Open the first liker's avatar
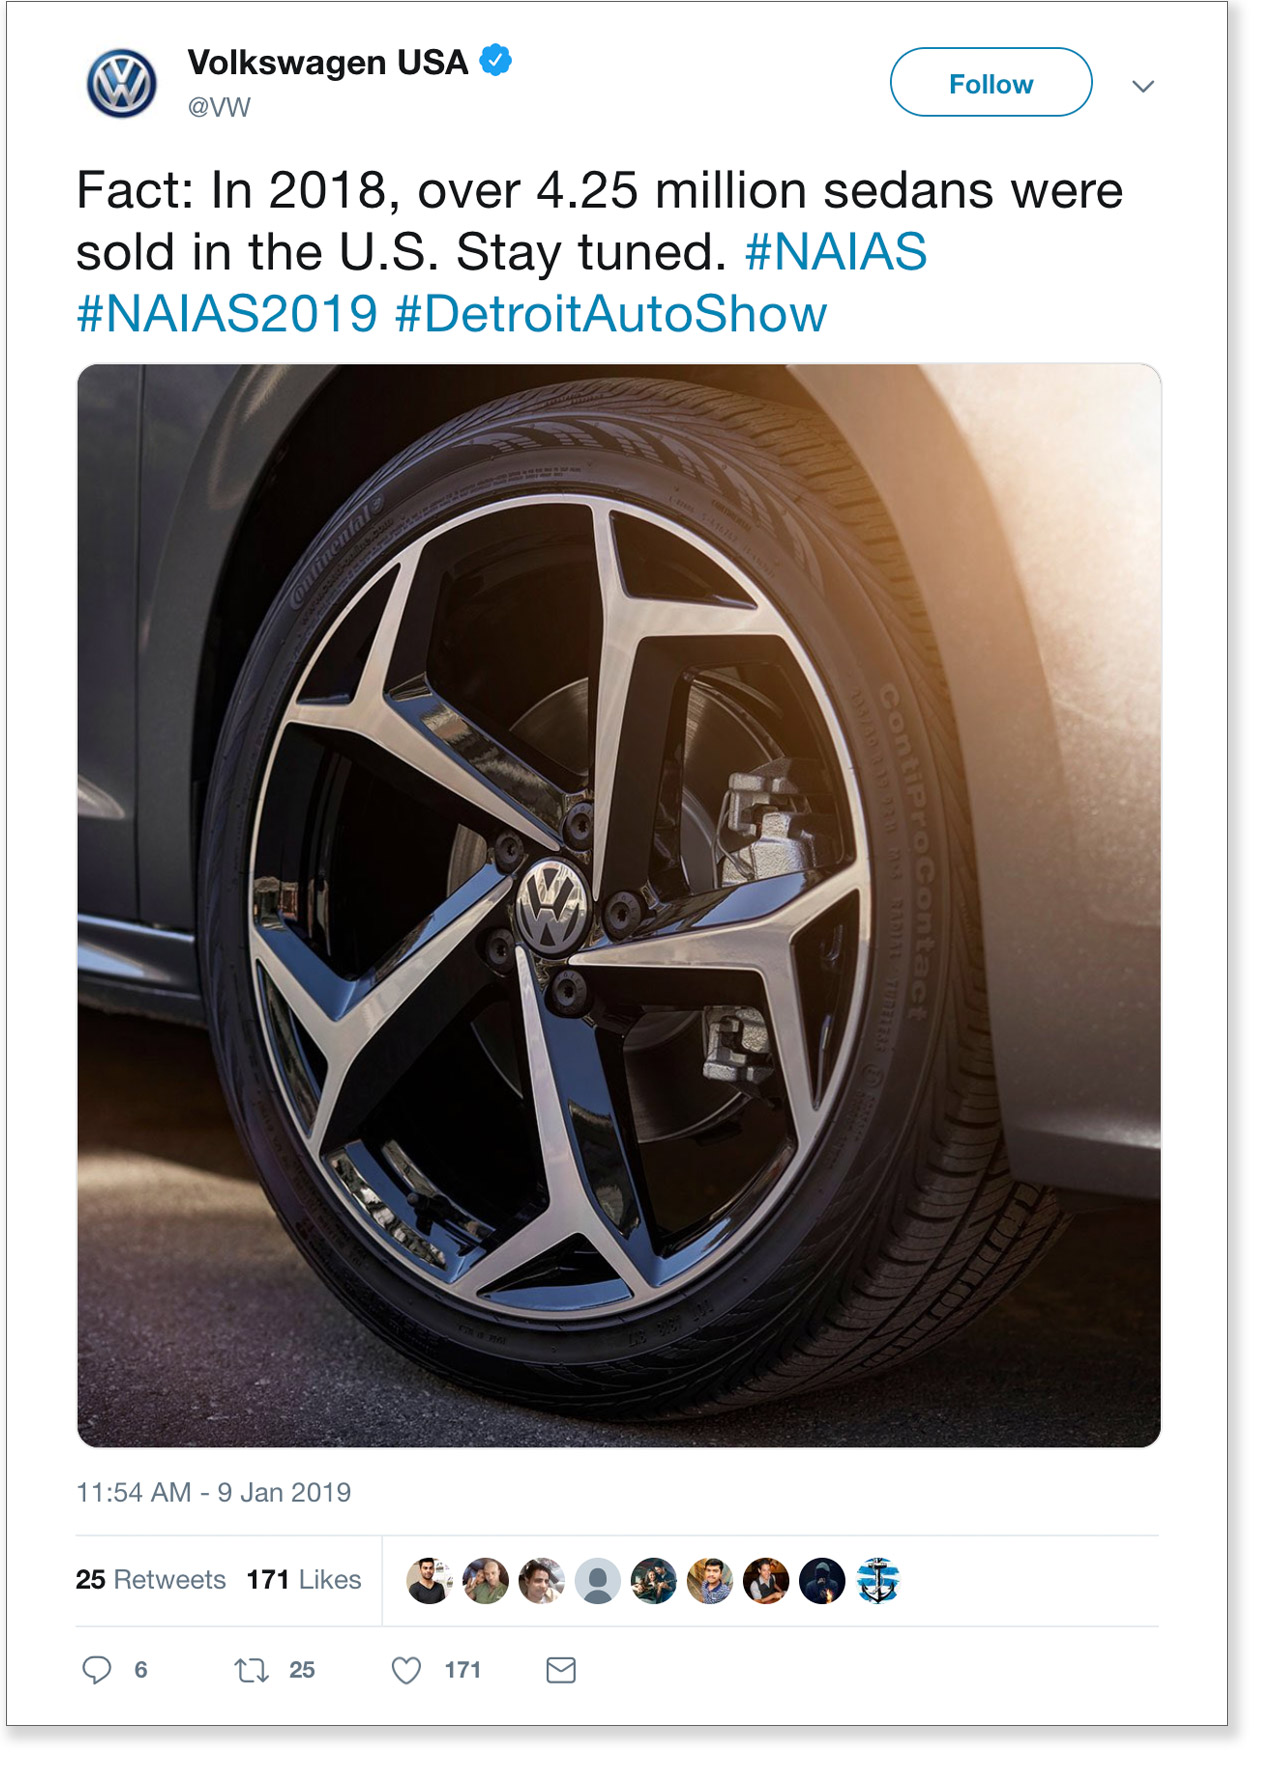 tap(430, 1581)
